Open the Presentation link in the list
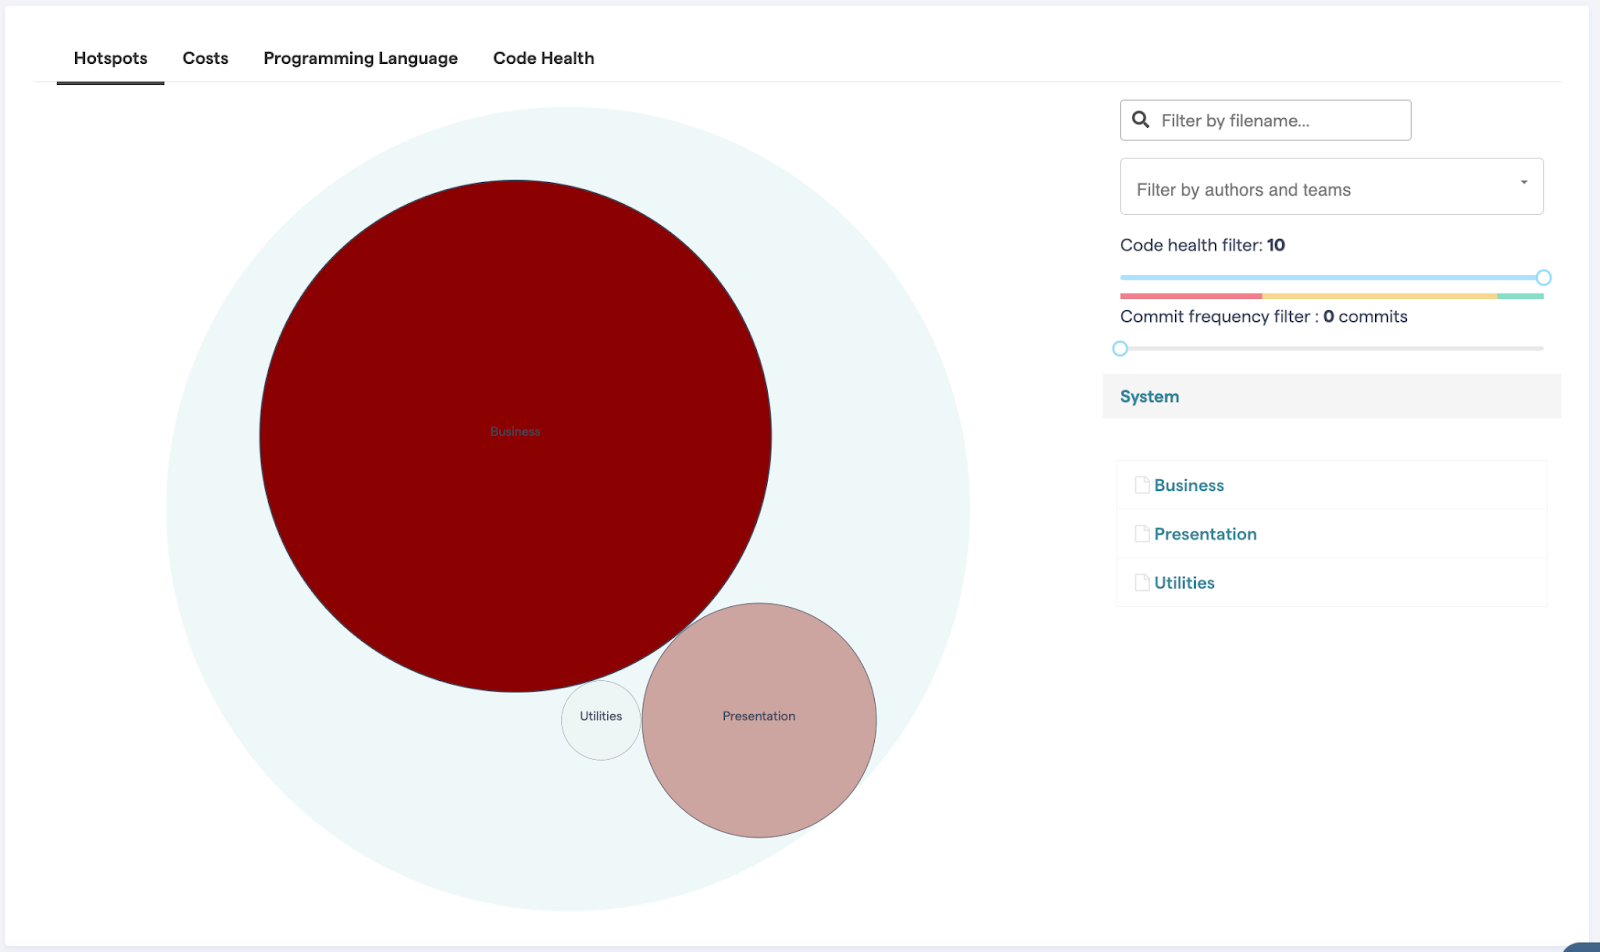Screen dimensions: 1600x952 click(x=1205, y=534)
